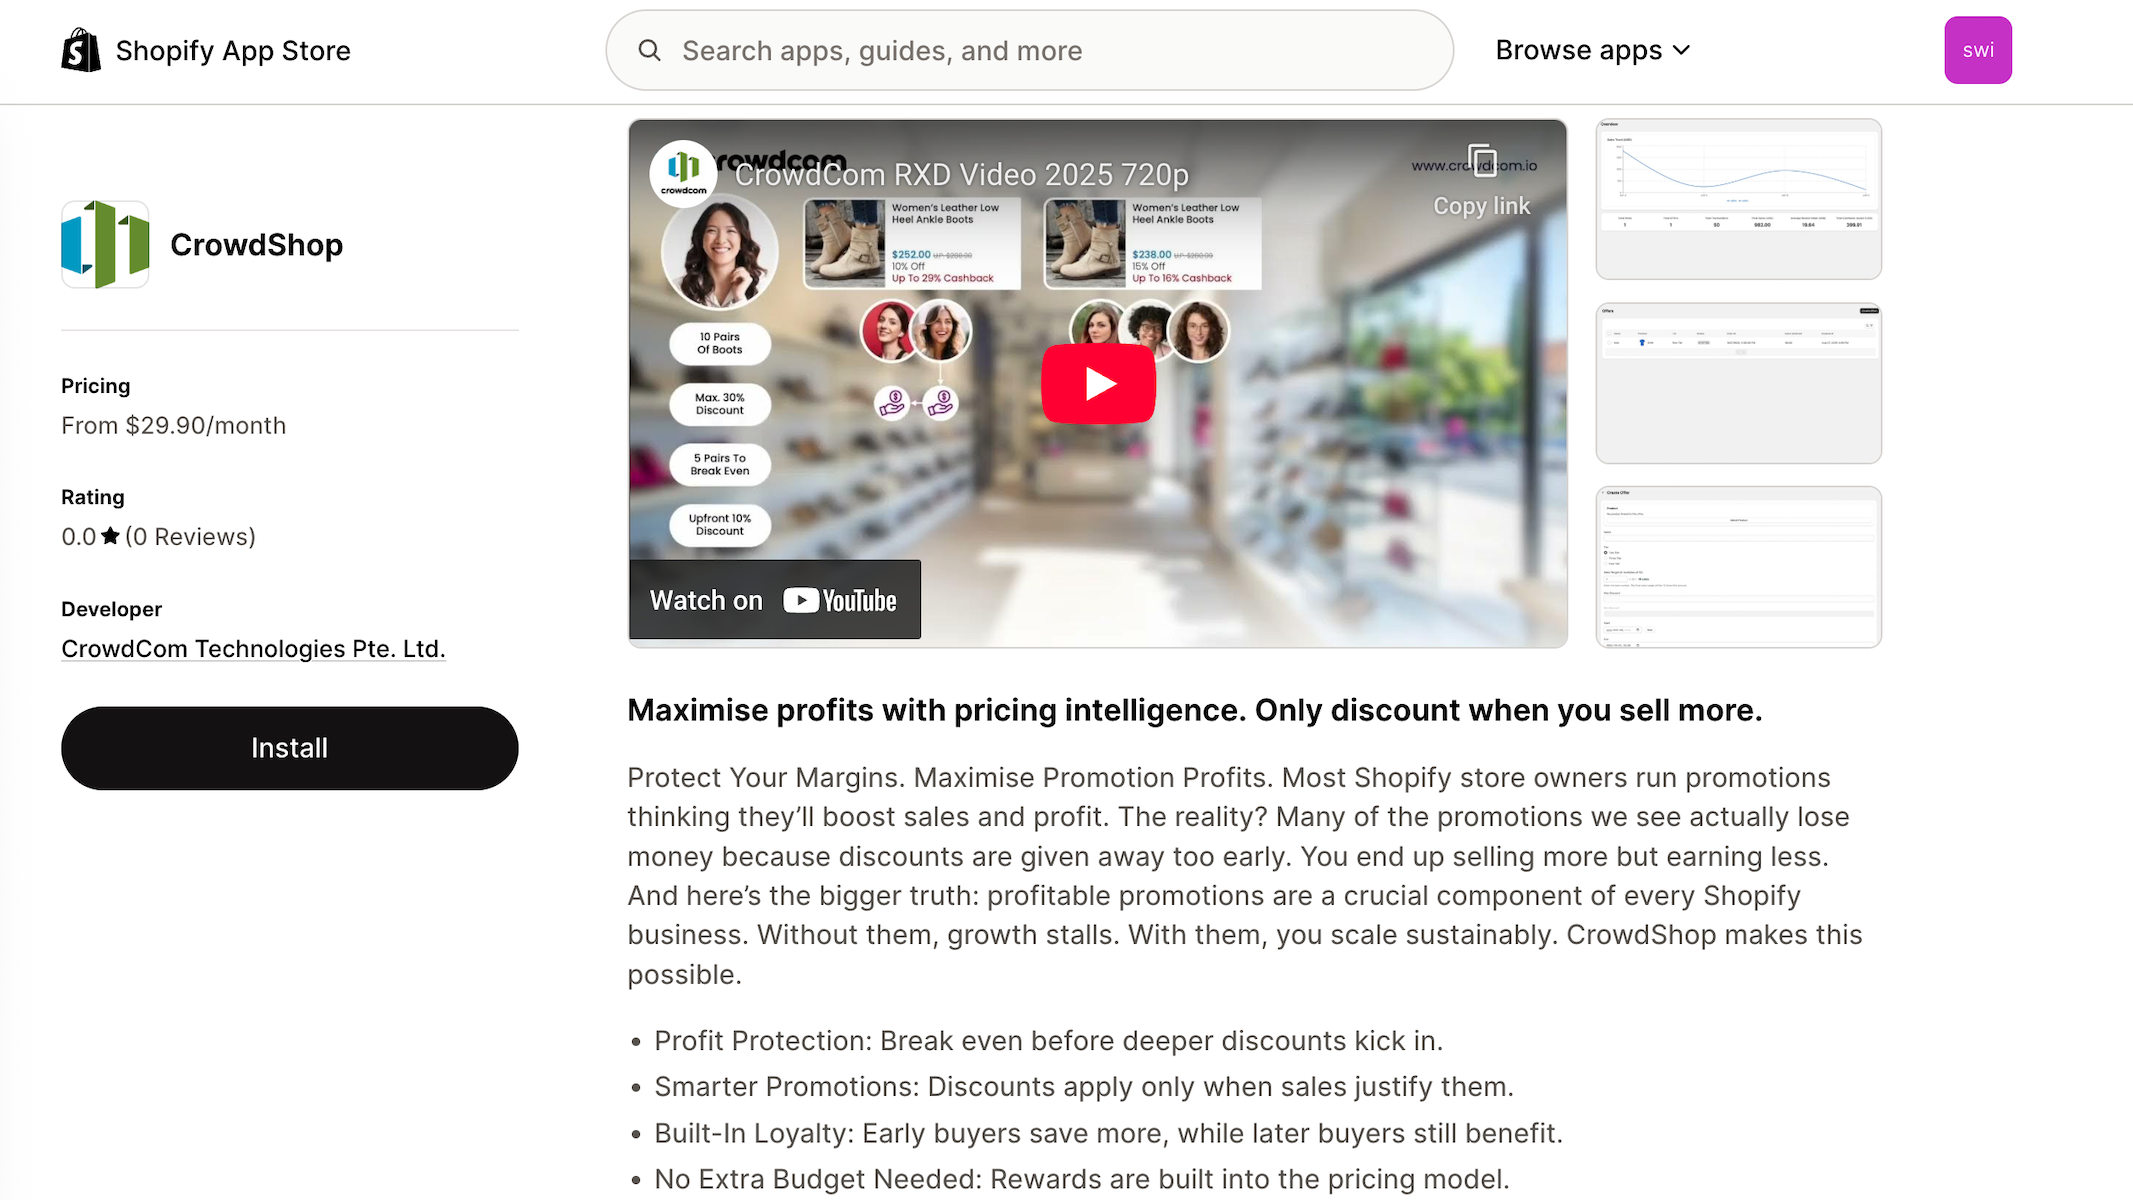Open the swi user account avatar
The width and height of the screenshot is (2133, 1200).
point(1978,50)
